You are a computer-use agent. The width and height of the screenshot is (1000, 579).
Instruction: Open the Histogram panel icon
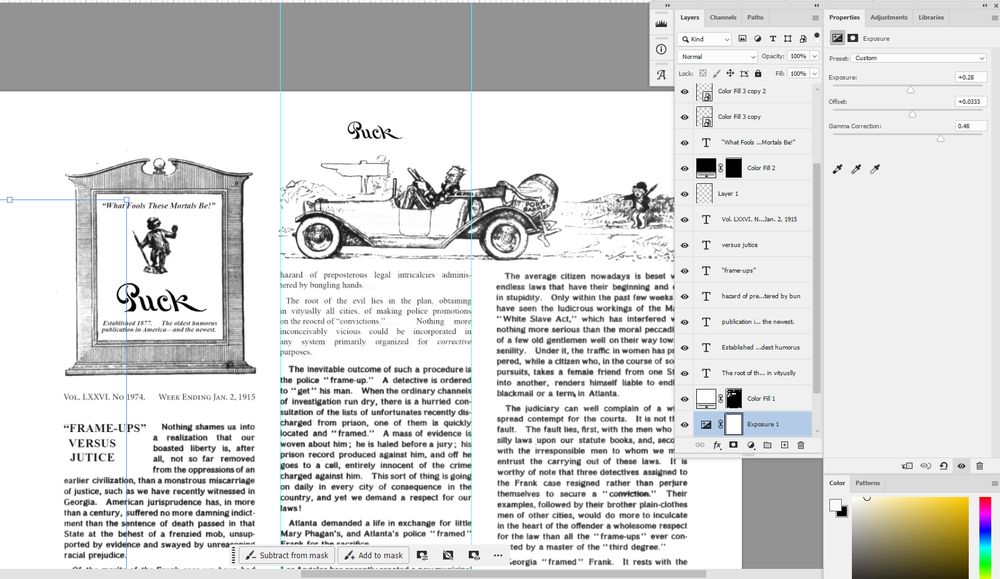(661, 24)
